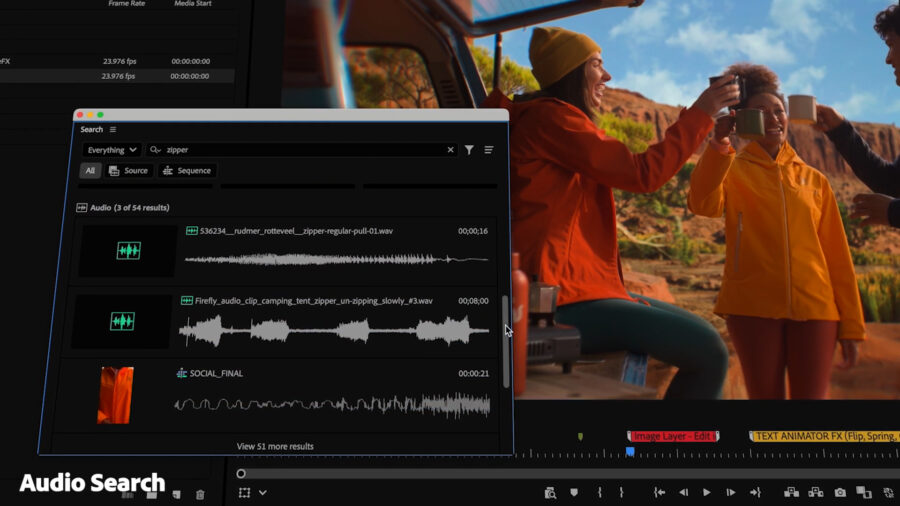Click the Add Marker icon in transport bar
900x506 pixels.
point(574,492)
